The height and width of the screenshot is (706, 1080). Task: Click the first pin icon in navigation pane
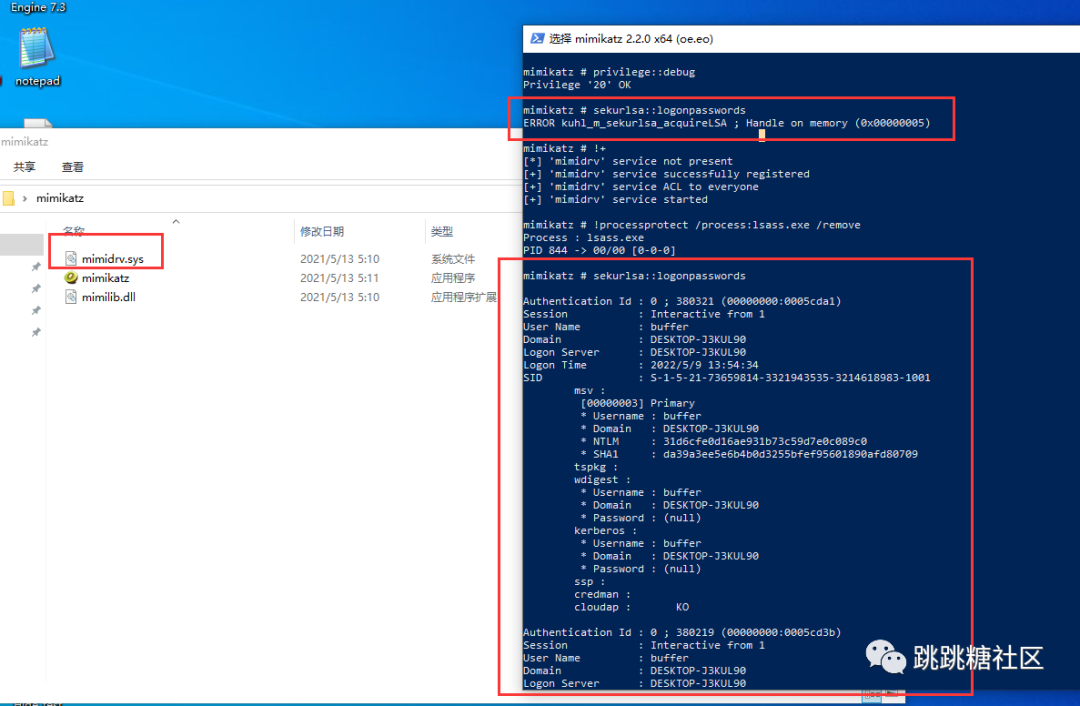pos(36,267)
